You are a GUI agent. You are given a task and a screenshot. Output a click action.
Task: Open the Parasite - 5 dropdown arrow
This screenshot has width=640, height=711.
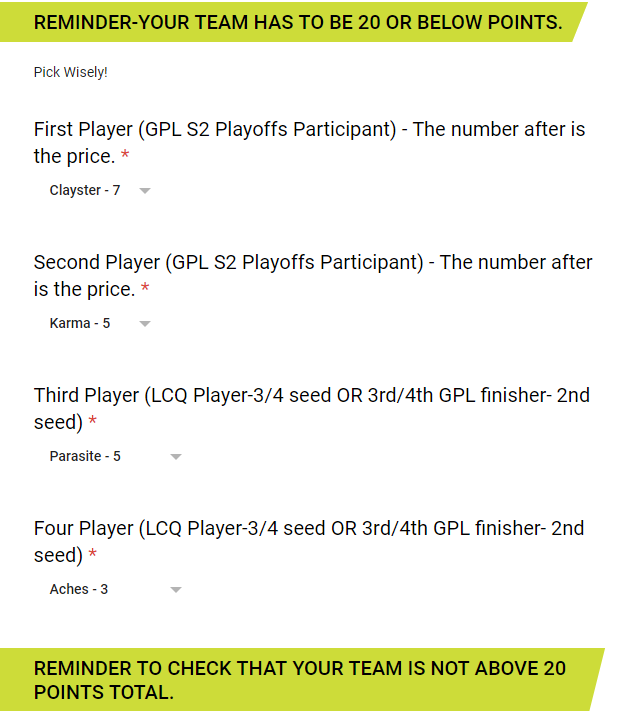point(176,457)
